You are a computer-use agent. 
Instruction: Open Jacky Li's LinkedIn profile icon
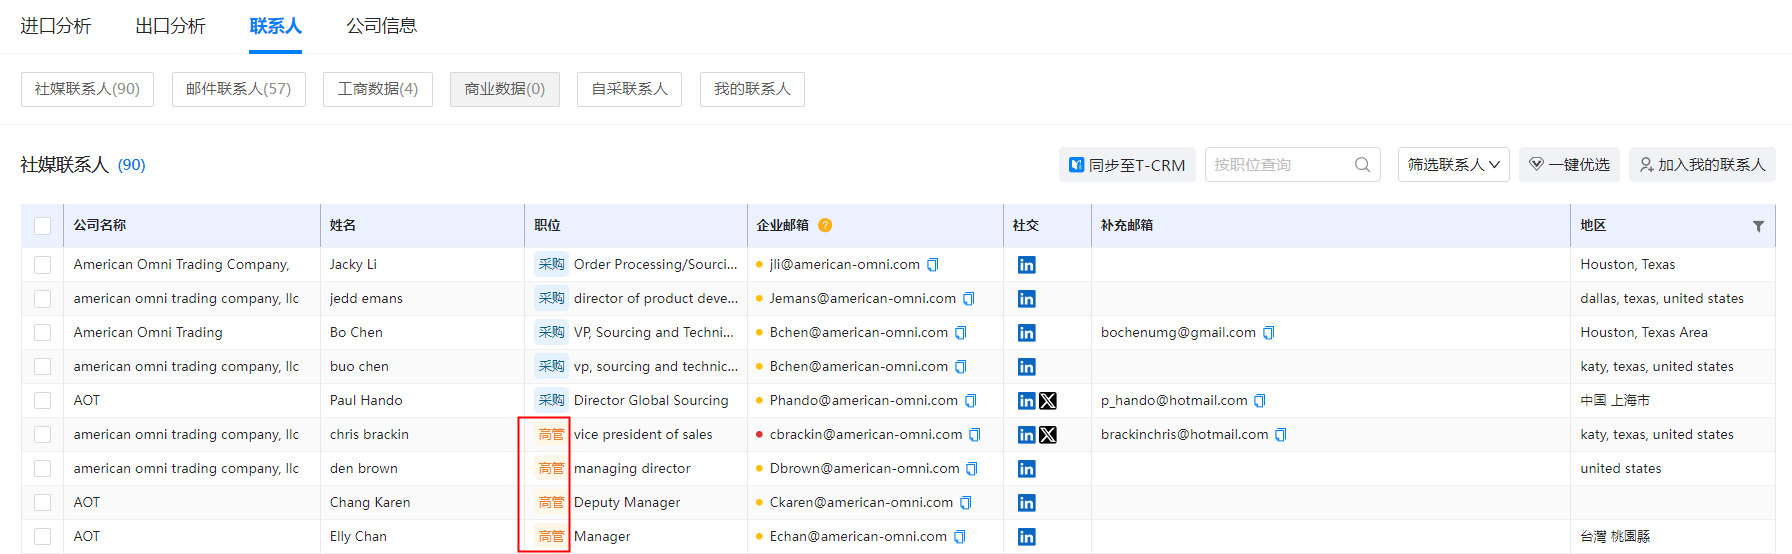pyautogui.click(x=1026, y=265)
